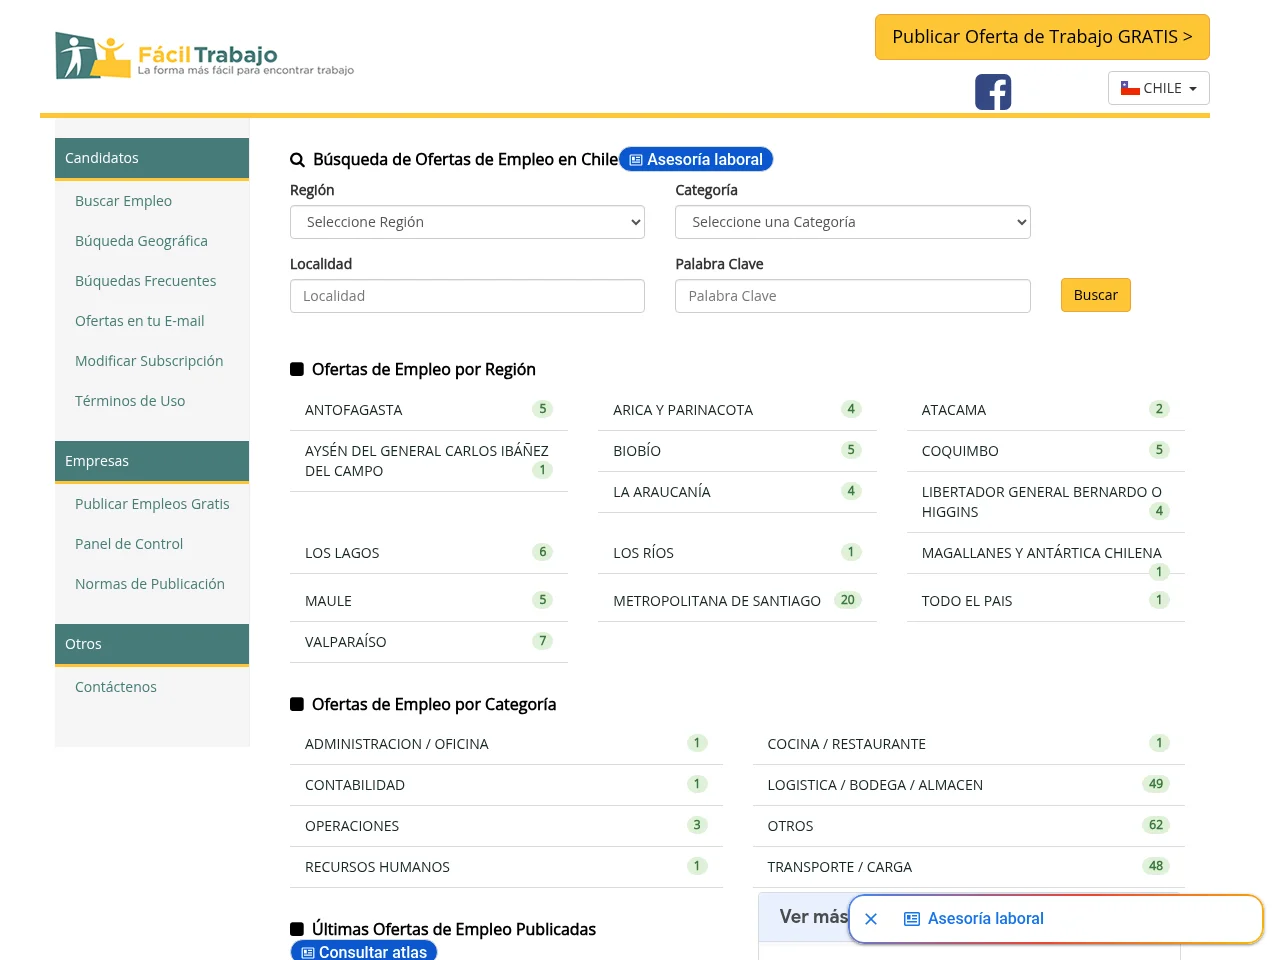Screen dimensions: 1280x960
Task: Go to Búqueda Geográfica sidebar link
Action: (142, 241)
